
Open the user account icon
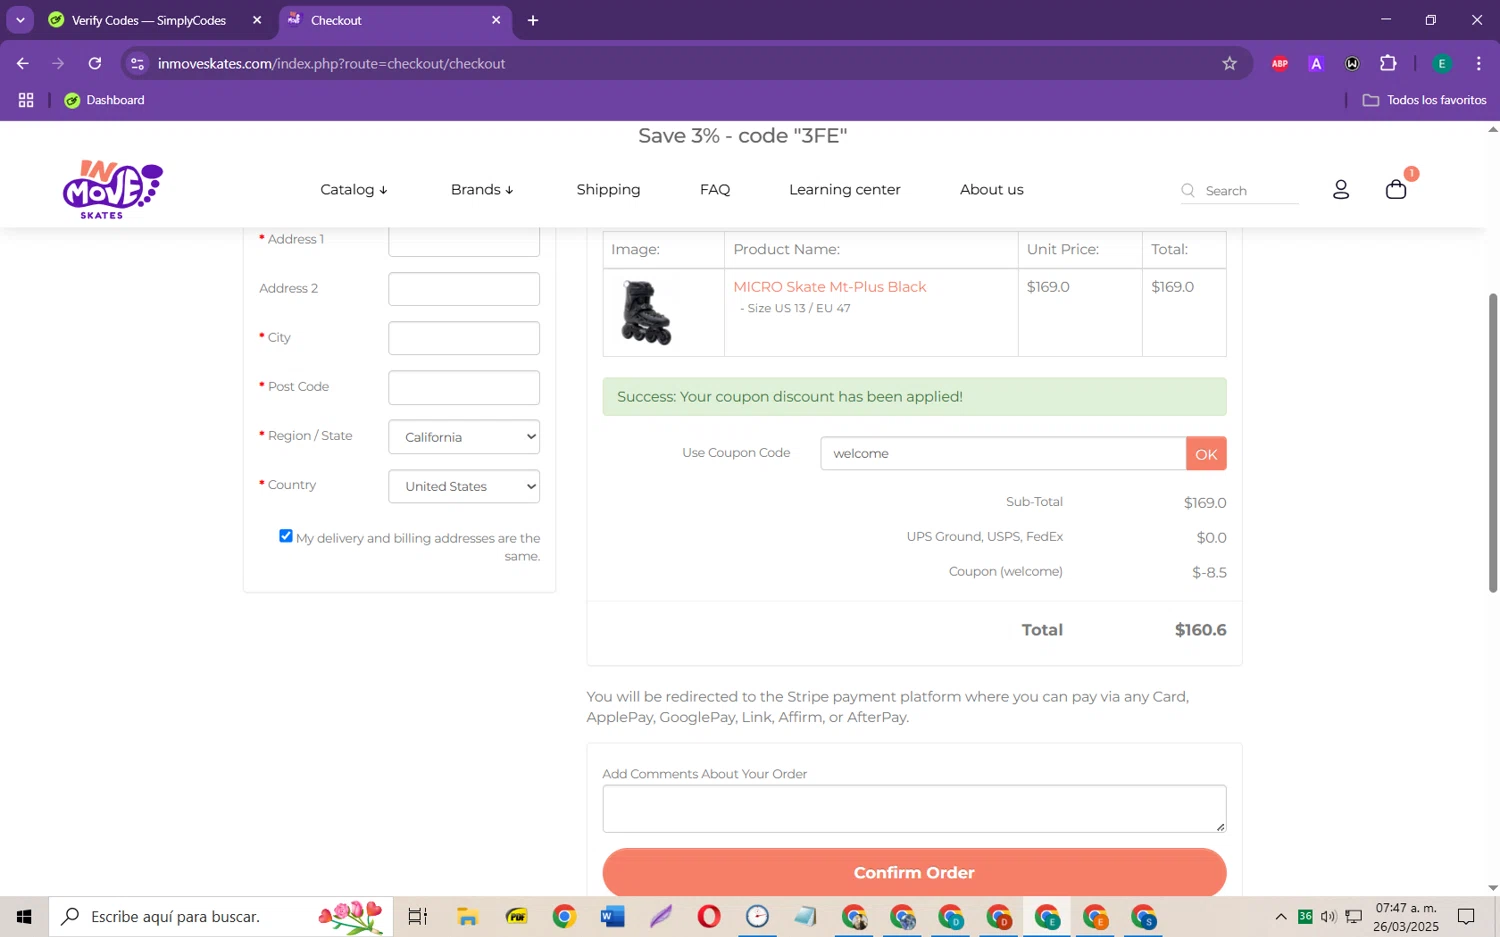1341,189
